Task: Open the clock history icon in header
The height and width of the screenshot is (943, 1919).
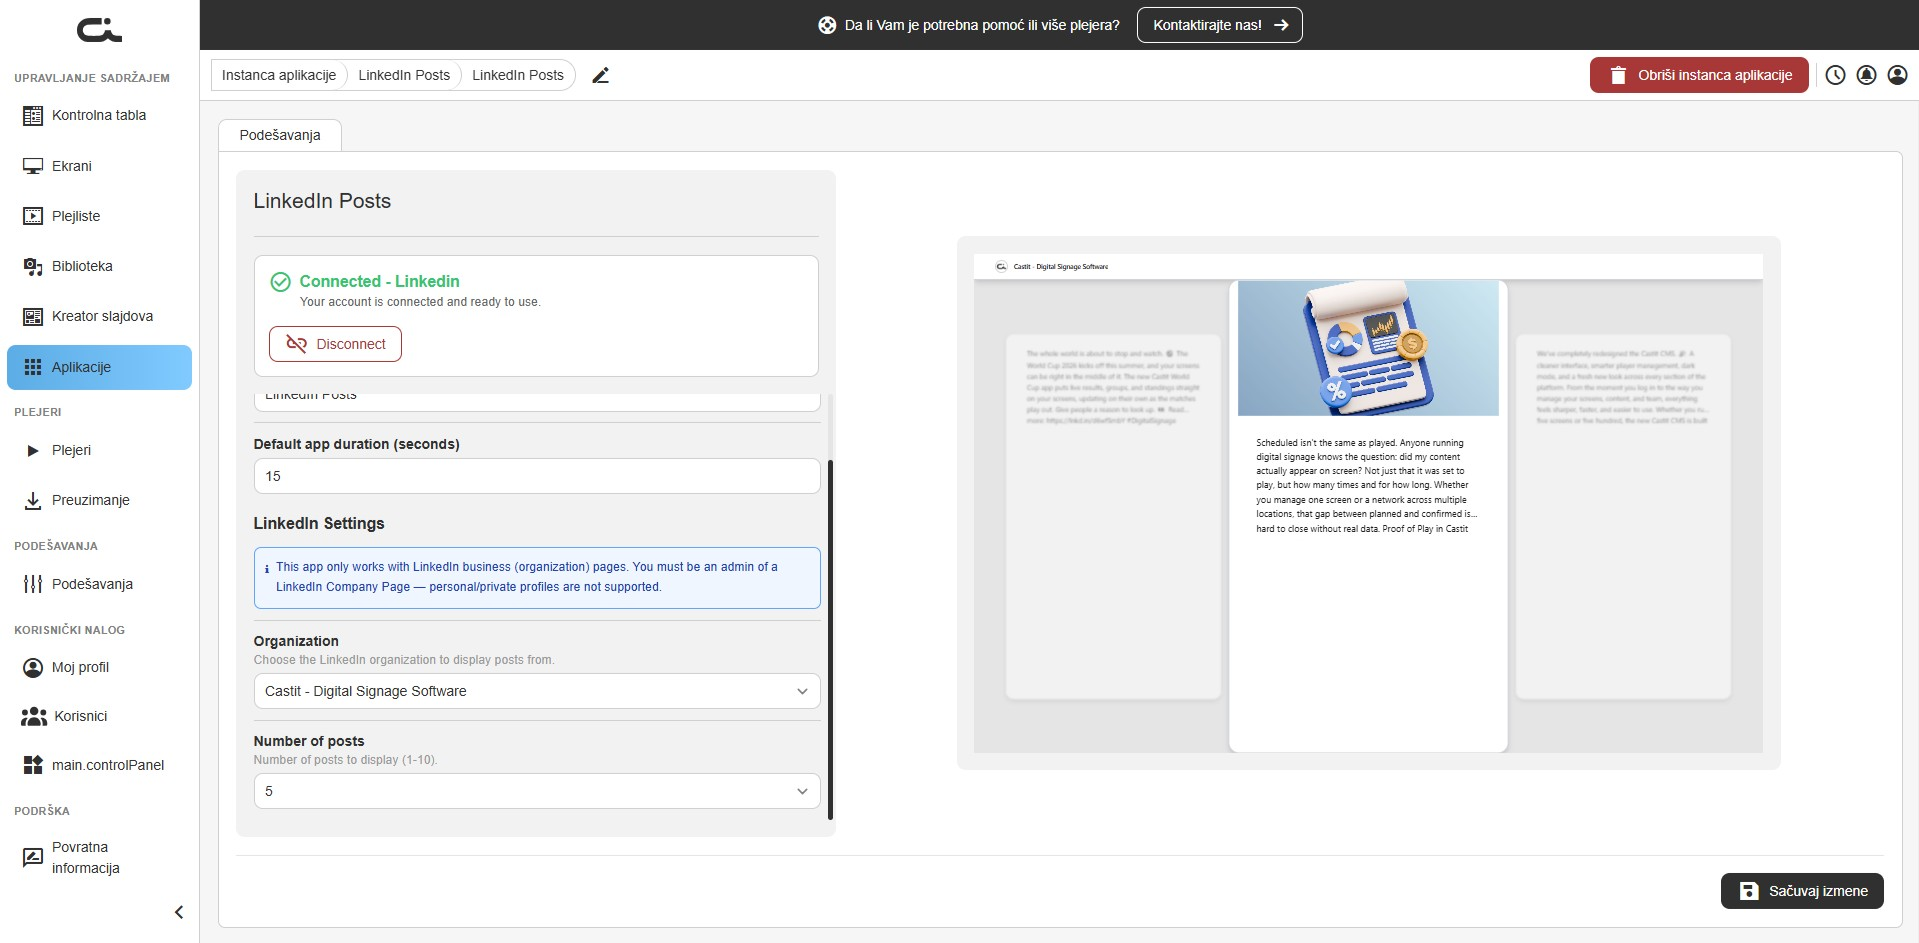Action: pyautogui.click(x=1835, y=75)
